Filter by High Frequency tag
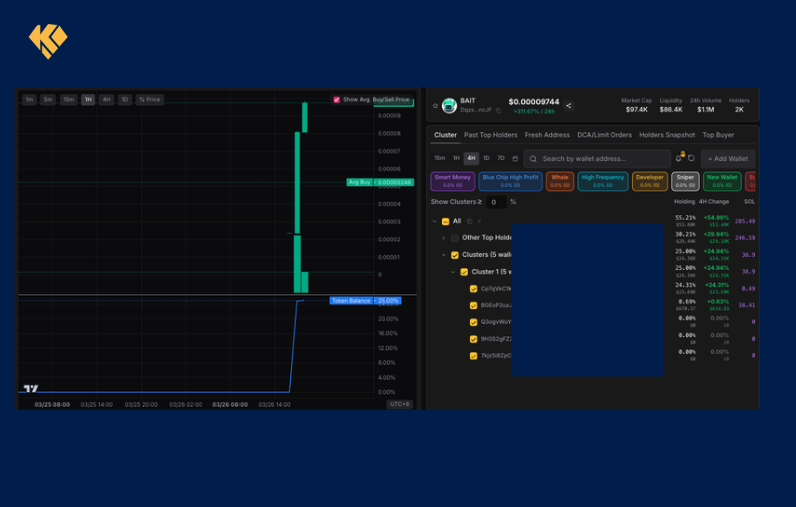 tap(603, 181)
